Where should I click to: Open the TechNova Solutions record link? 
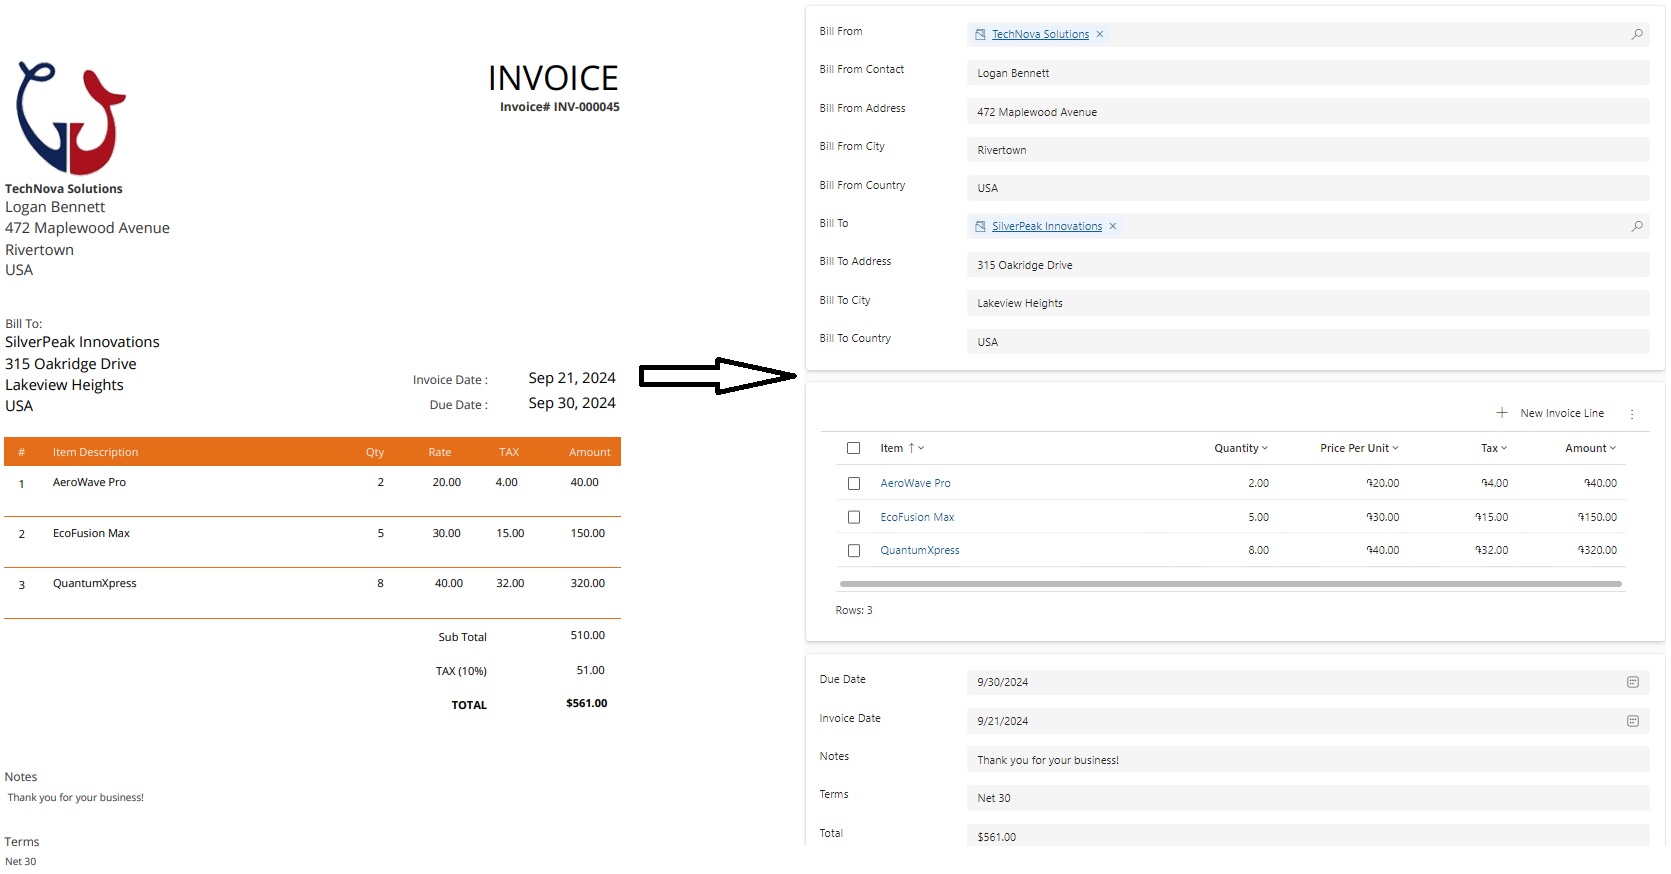click(x=1040, y=34)
